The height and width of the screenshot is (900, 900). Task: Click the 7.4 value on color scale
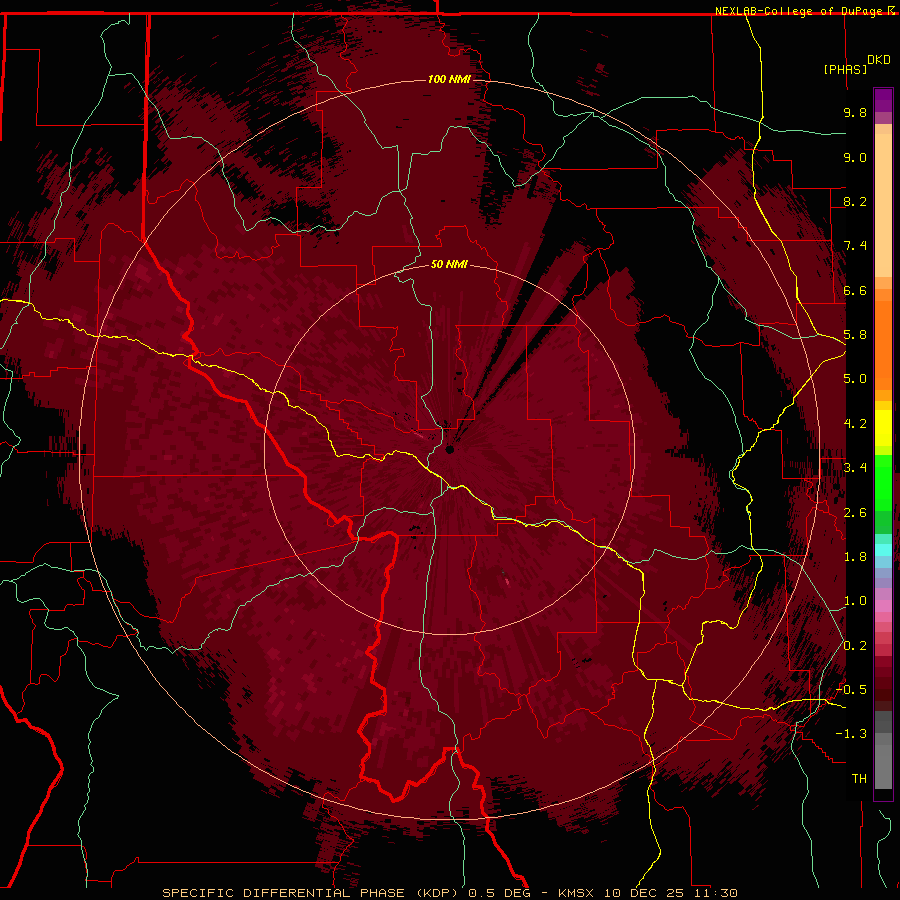[x=855, y=246]
